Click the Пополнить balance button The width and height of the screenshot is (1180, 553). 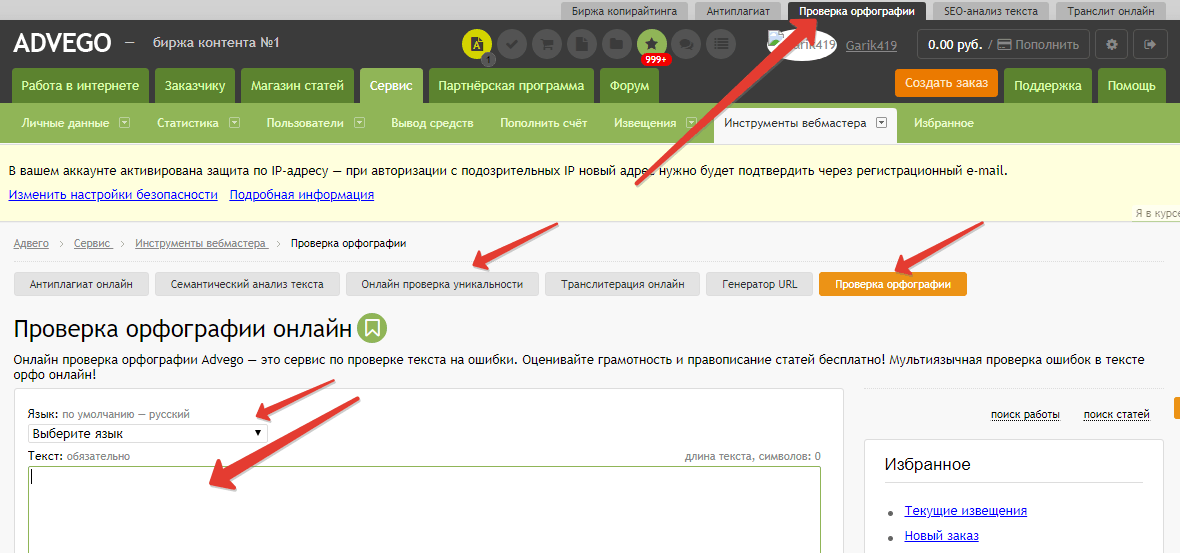point(1038,44)
